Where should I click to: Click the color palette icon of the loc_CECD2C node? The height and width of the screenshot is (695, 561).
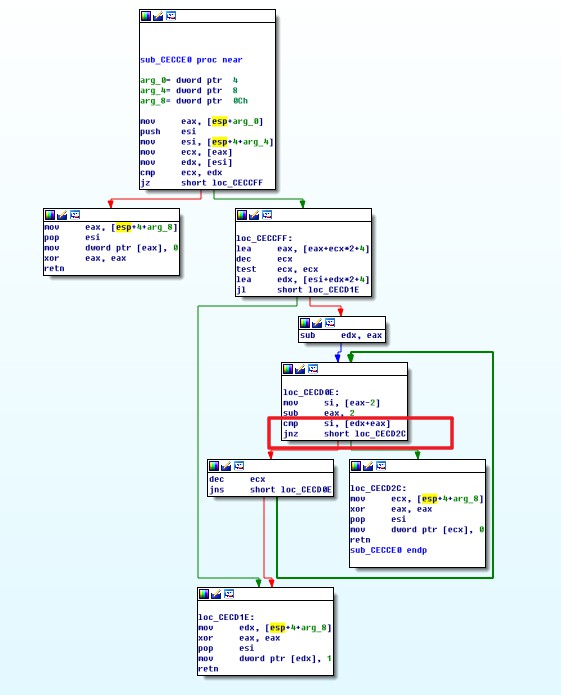click(x=356, y=466)
